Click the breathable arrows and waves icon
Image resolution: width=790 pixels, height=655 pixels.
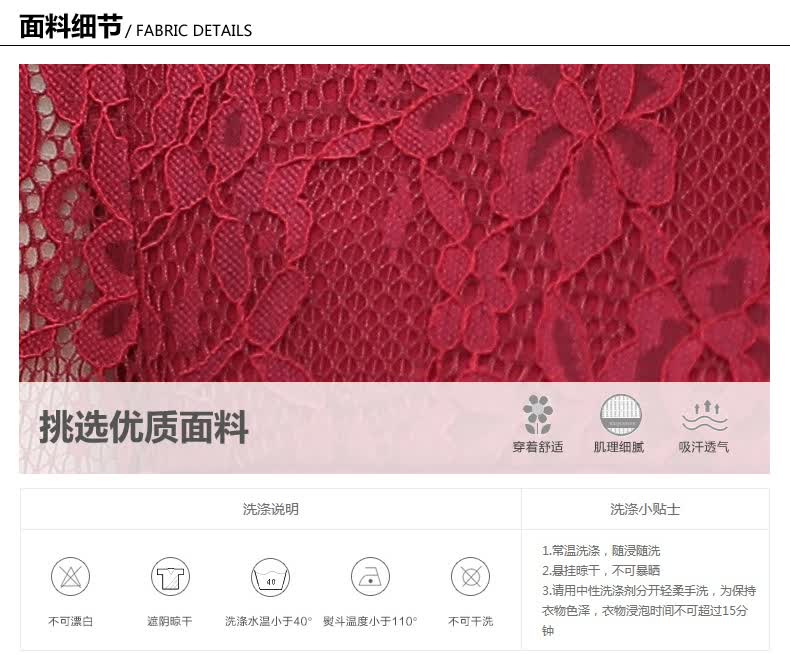[x=704, y=416]
